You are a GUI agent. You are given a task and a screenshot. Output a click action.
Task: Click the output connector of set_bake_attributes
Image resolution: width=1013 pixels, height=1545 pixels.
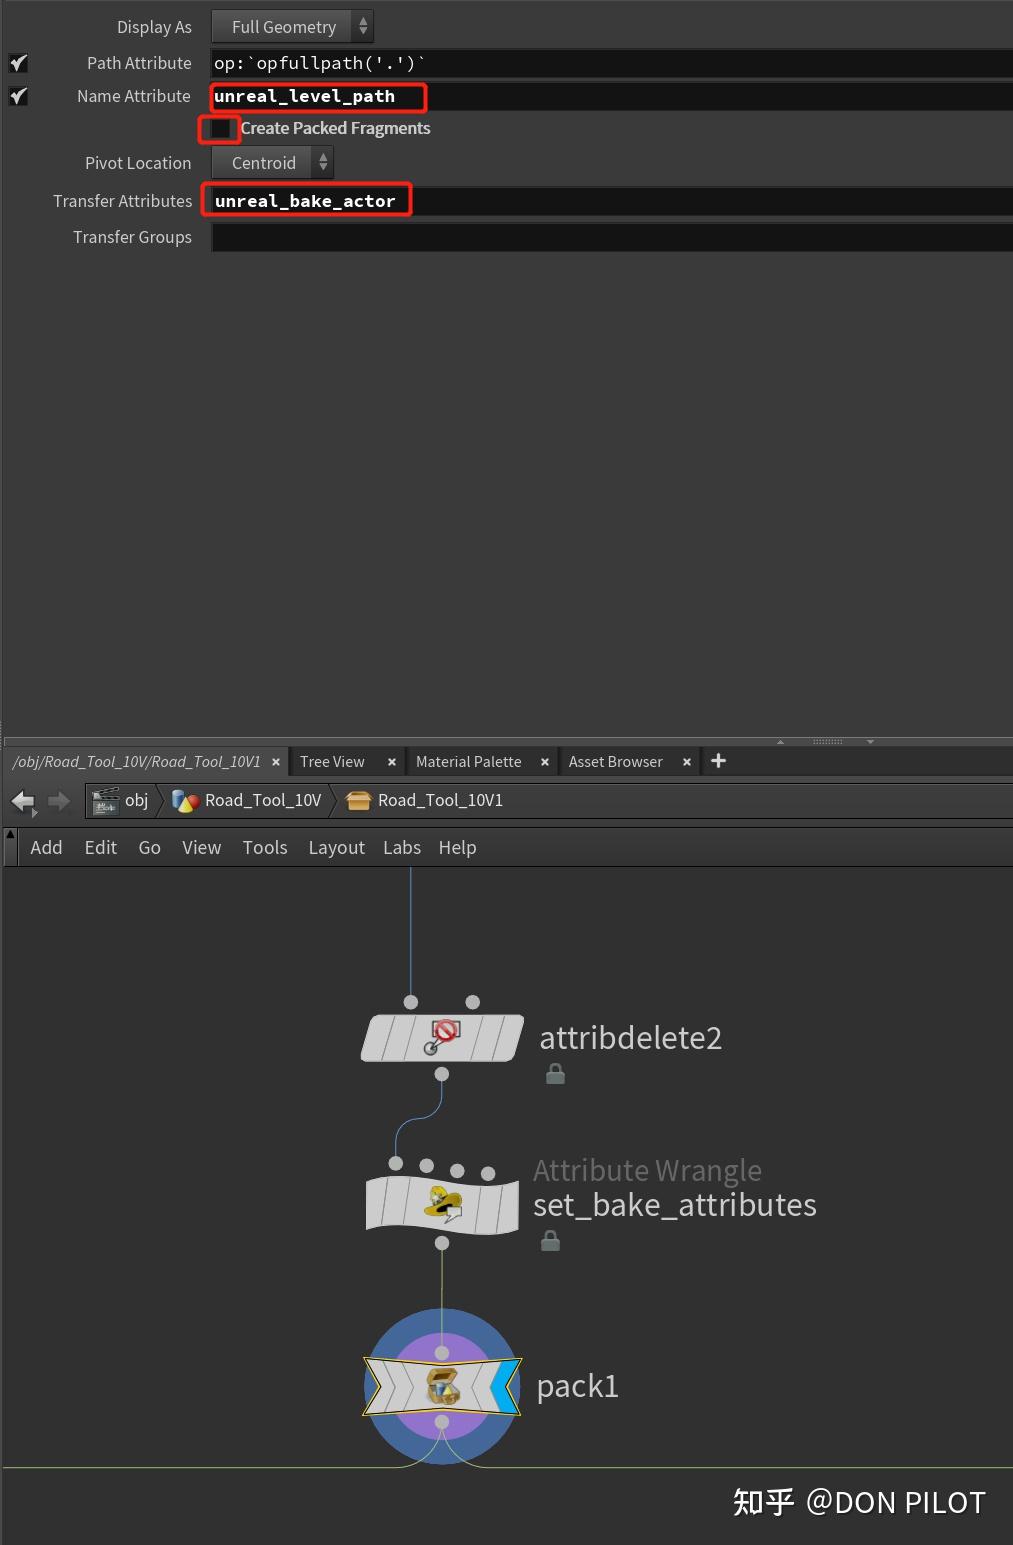tap(442, 1243)
